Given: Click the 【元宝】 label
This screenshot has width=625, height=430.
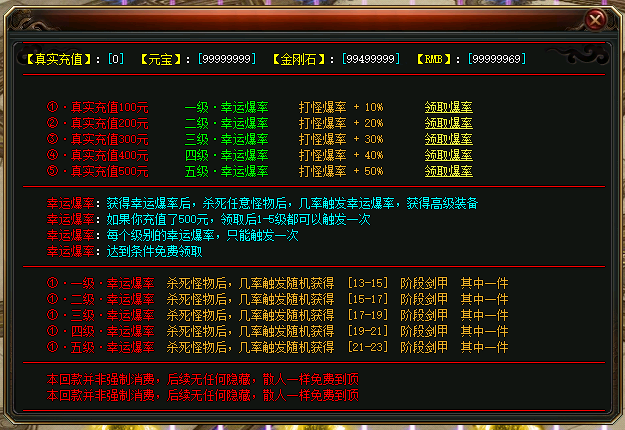Looking at the screenshot, I should pos(160,59).
